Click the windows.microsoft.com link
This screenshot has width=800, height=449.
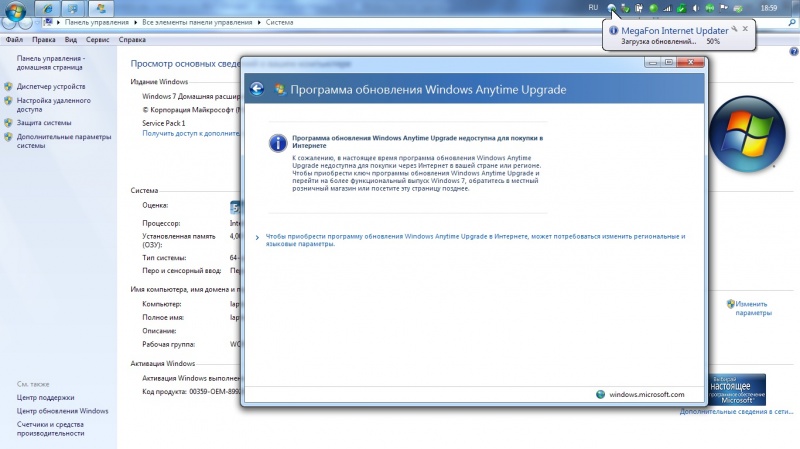646,394
